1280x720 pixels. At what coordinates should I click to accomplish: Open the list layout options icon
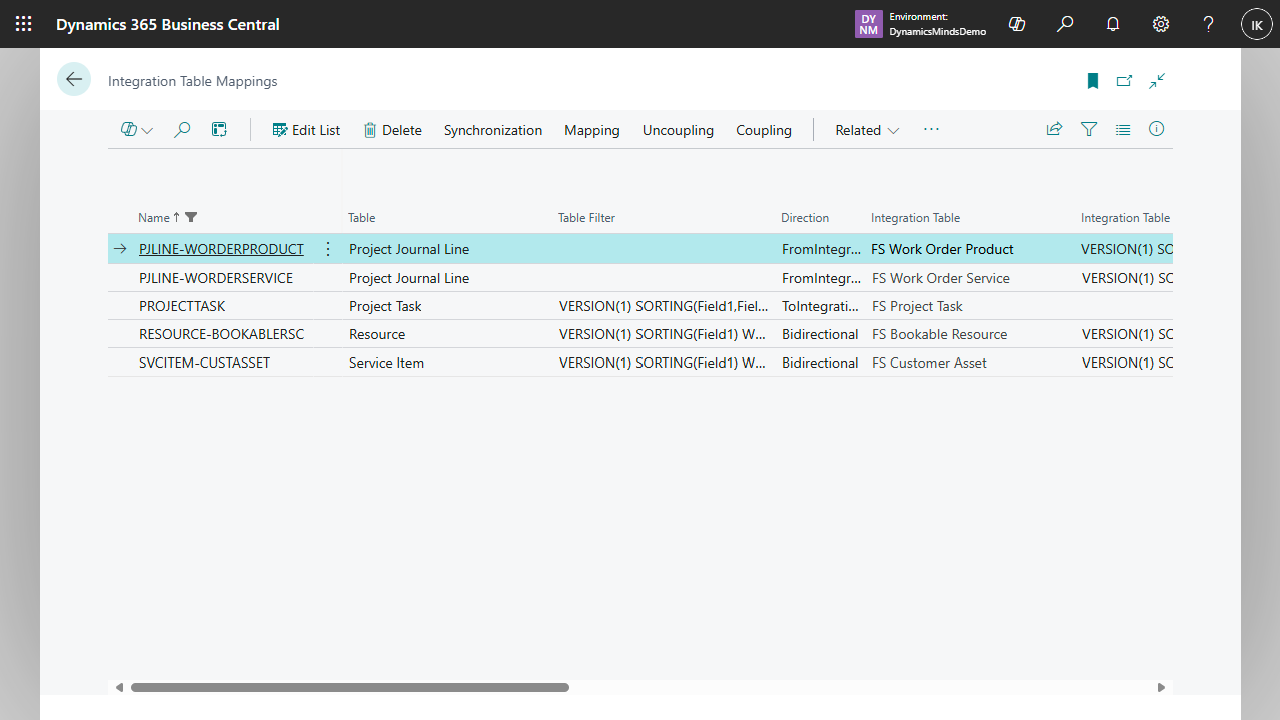[1123, 129]
